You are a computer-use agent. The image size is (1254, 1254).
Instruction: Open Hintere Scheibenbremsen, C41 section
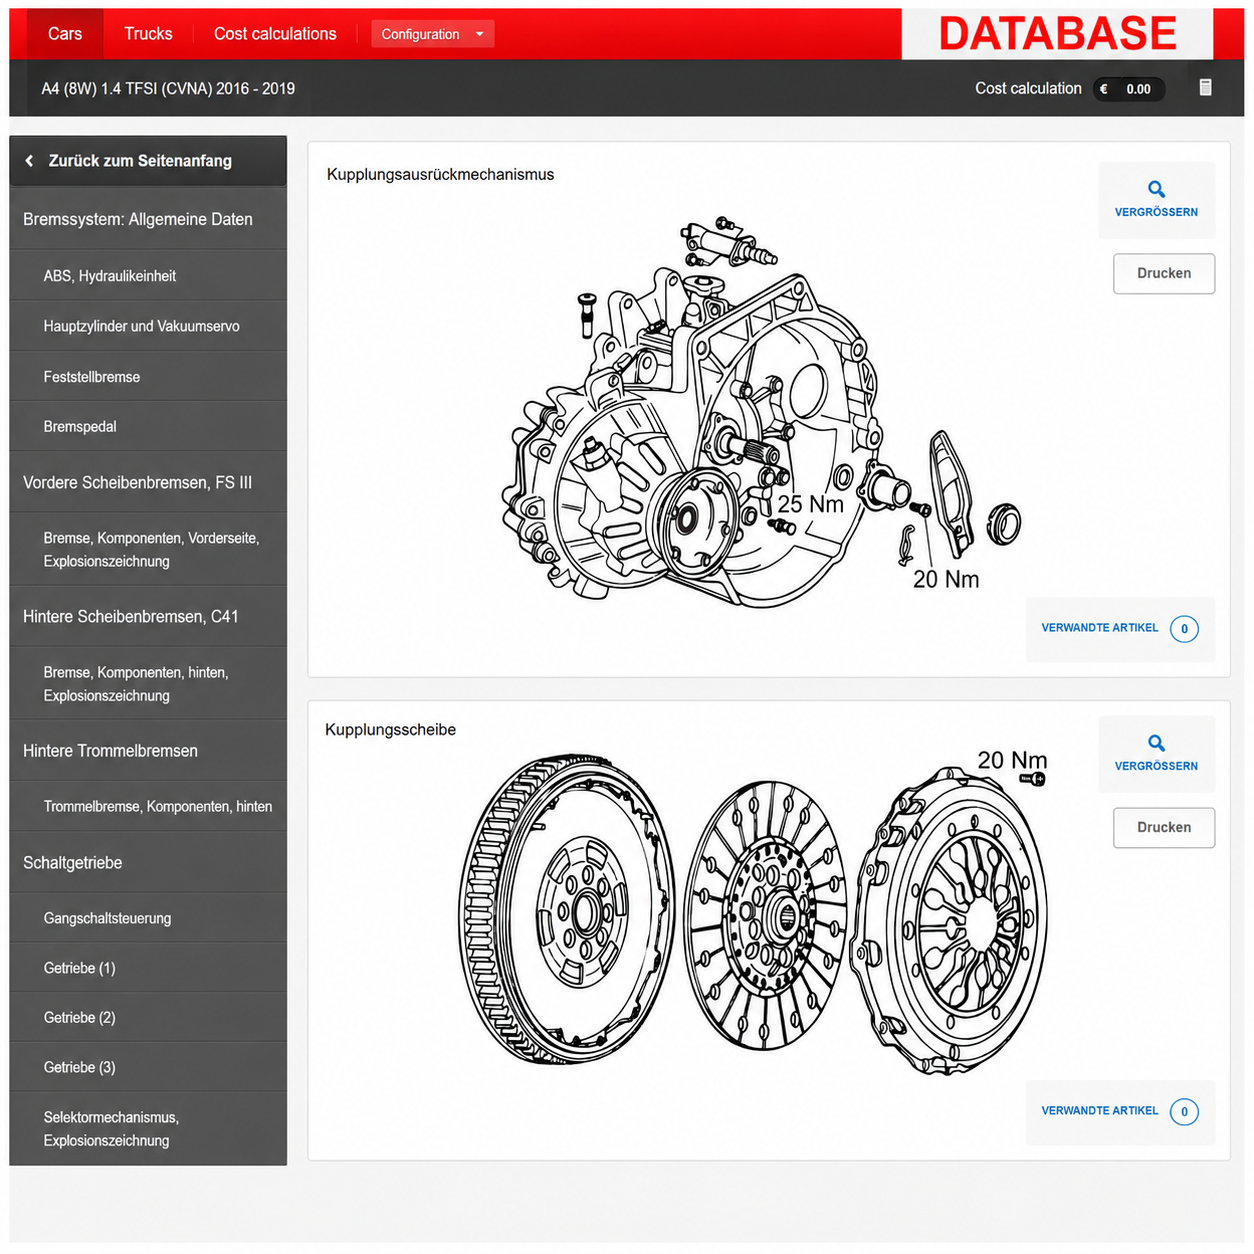148,616
